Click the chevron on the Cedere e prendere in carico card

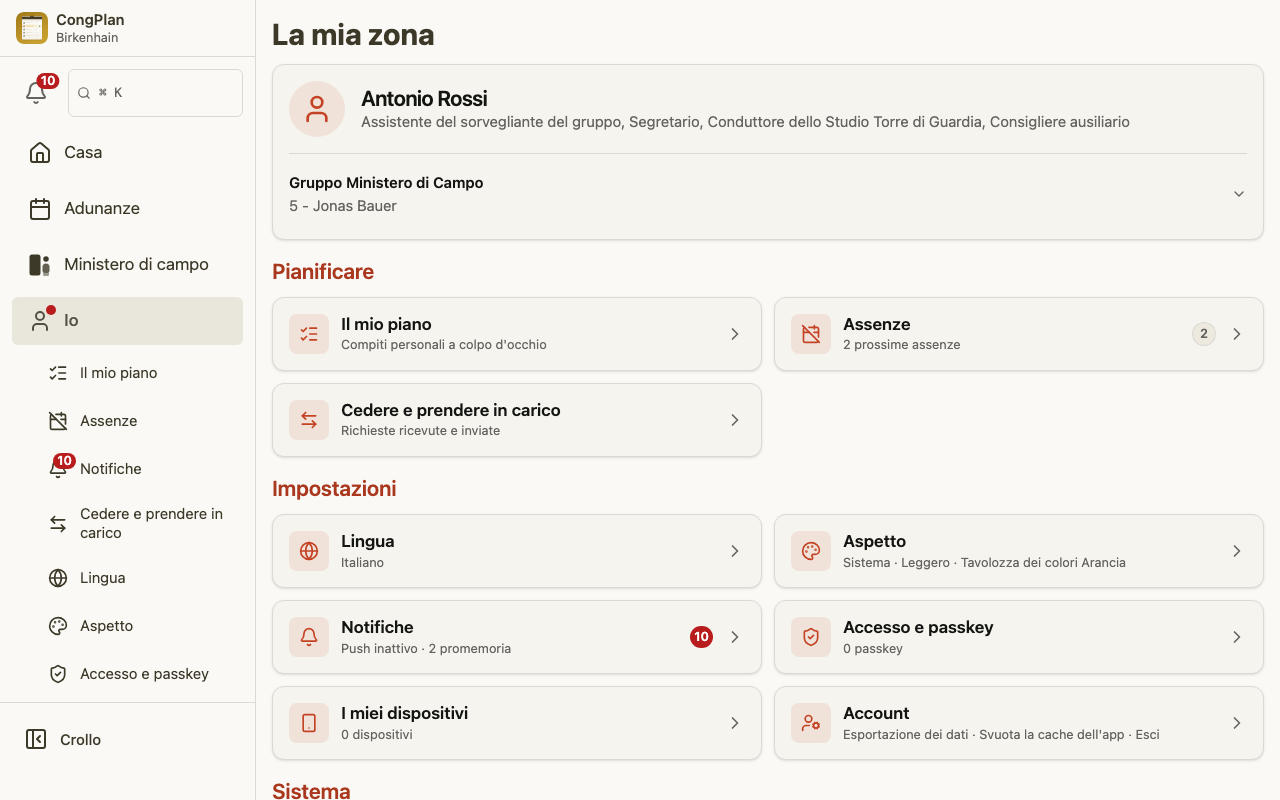(x=735, y=420)
